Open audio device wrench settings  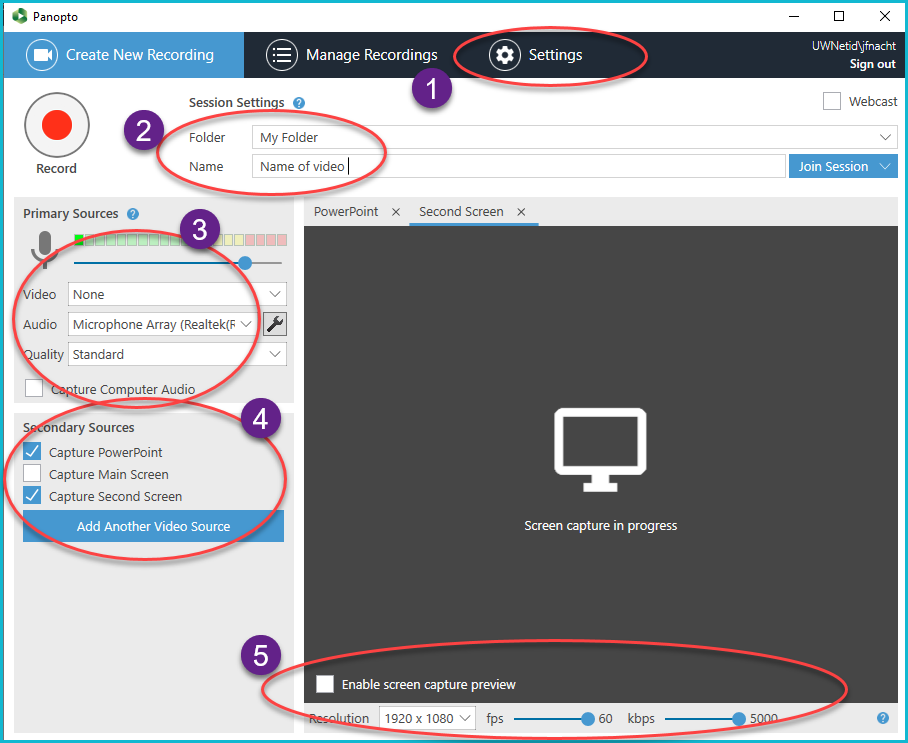pyautogui.click(x=275, y=324)
